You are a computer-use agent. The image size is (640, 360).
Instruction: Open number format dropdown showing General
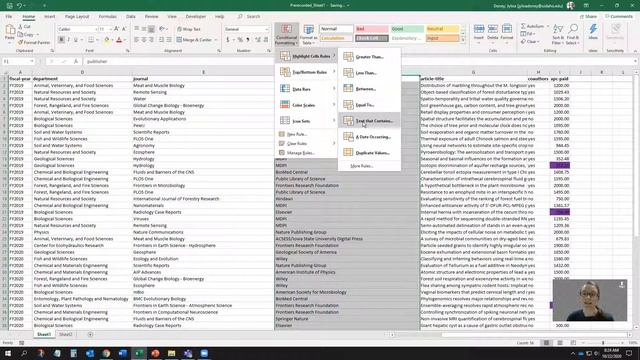[x=267, y=29]
